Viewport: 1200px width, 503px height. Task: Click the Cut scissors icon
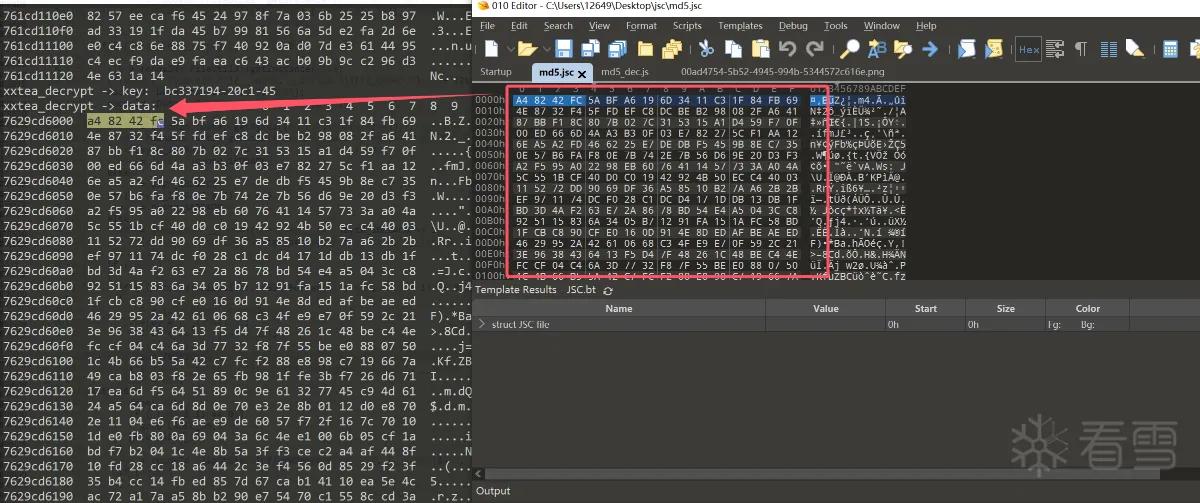coord(705,48)
